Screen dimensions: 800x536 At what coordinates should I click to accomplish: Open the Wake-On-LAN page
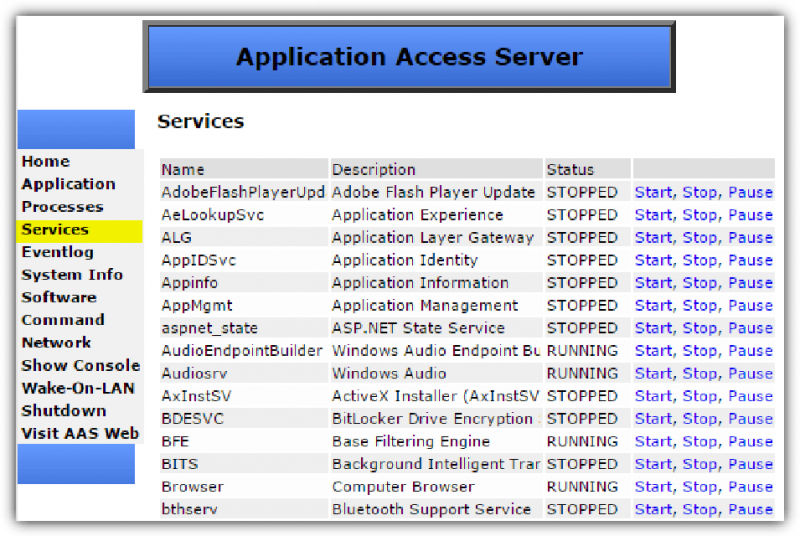pos(78,388)
